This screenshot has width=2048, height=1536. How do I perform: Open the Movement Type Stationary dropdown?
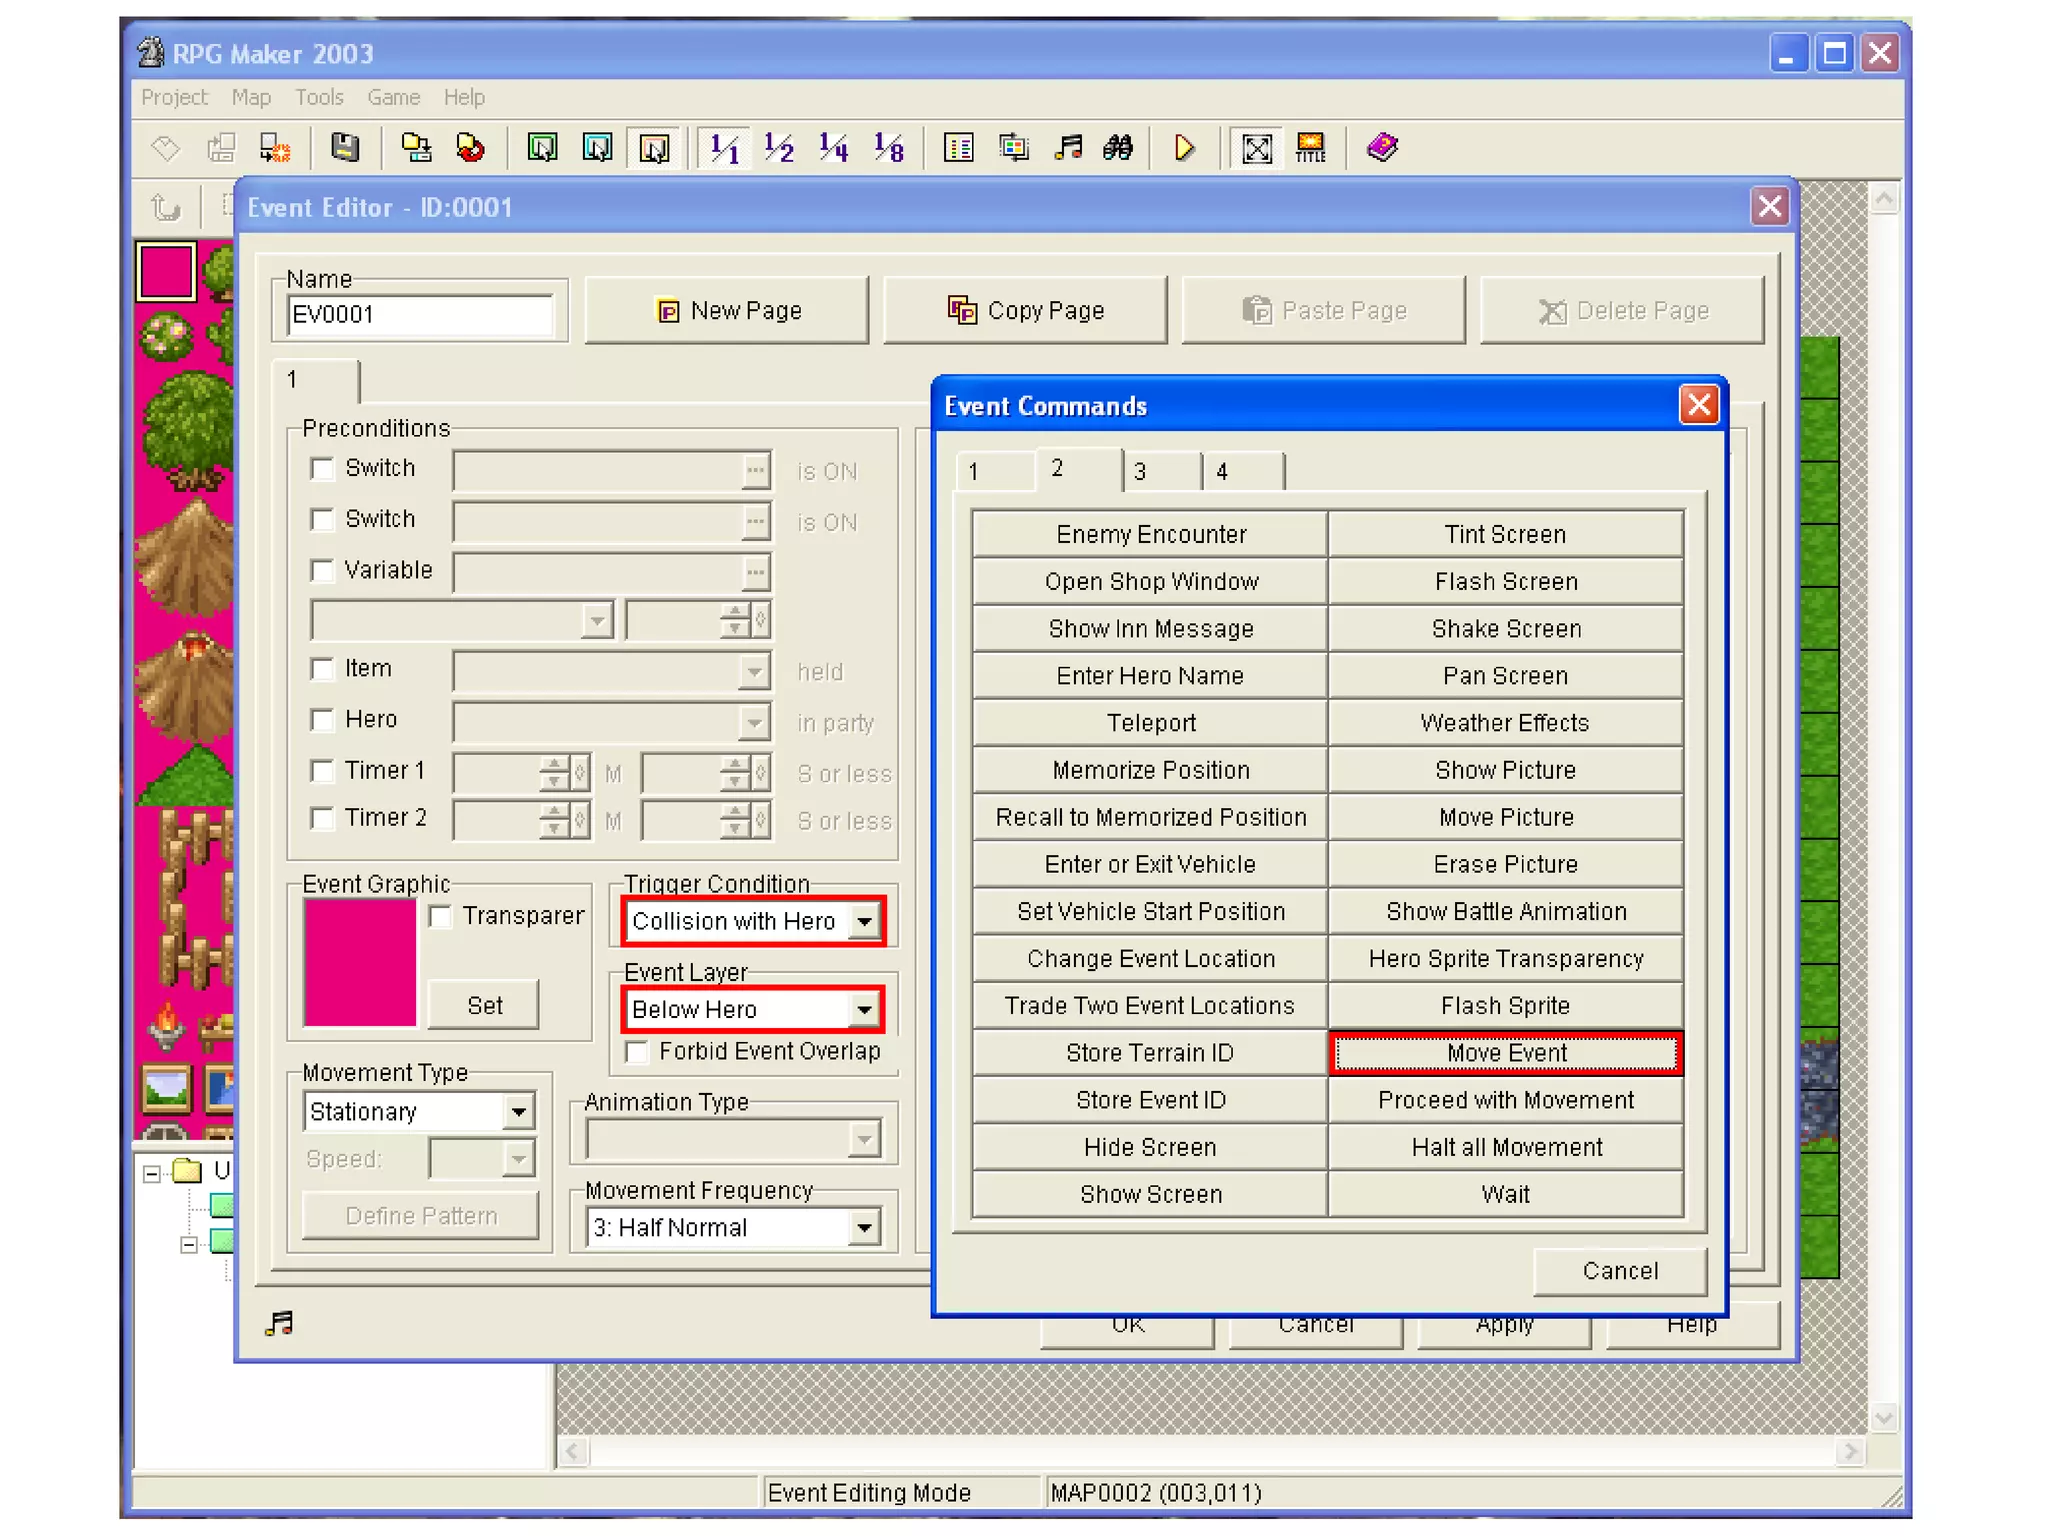click(518, 1111)
